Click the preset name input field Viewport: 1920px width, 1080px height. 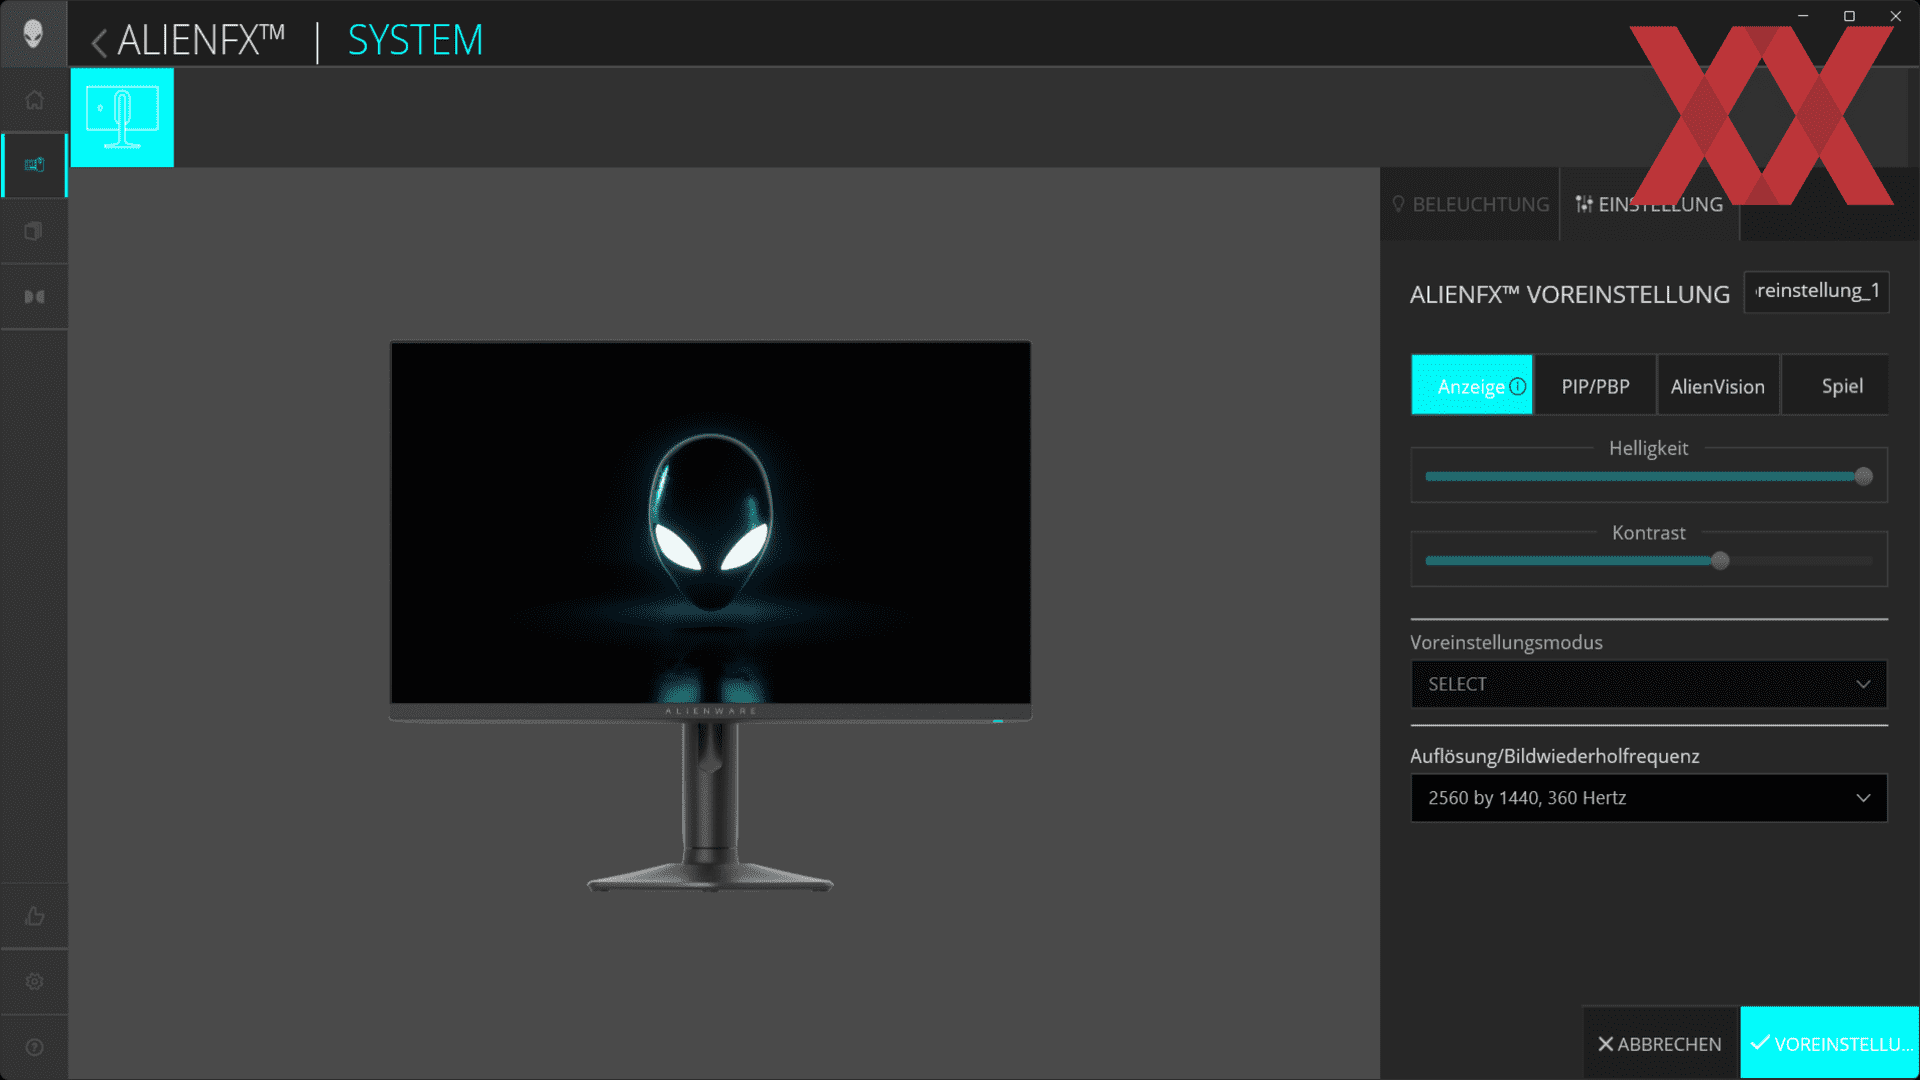point(1816,291)
